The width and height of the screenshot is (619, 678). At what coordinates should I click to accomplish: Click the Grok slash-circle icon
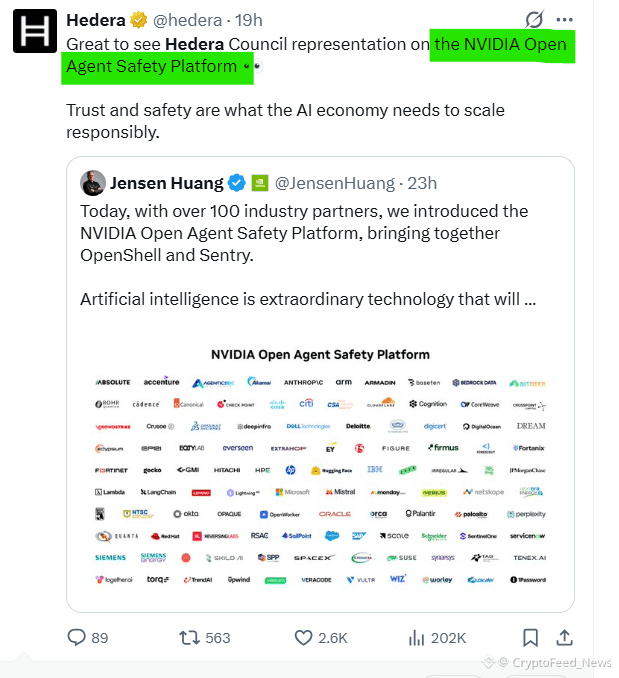pyautogui.click(x=534, y=19)
